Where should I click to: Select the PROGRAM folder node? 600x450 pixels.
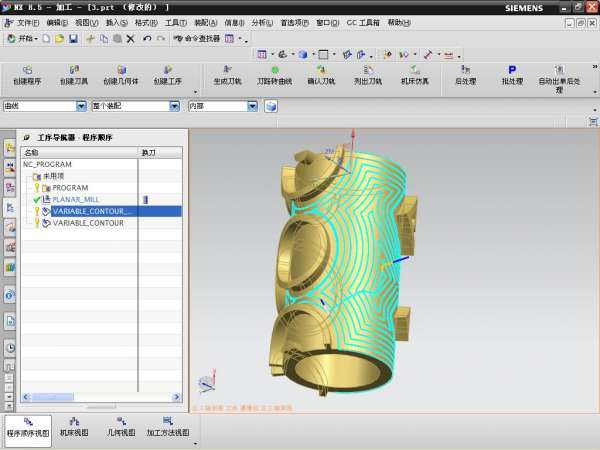point(70,188)
